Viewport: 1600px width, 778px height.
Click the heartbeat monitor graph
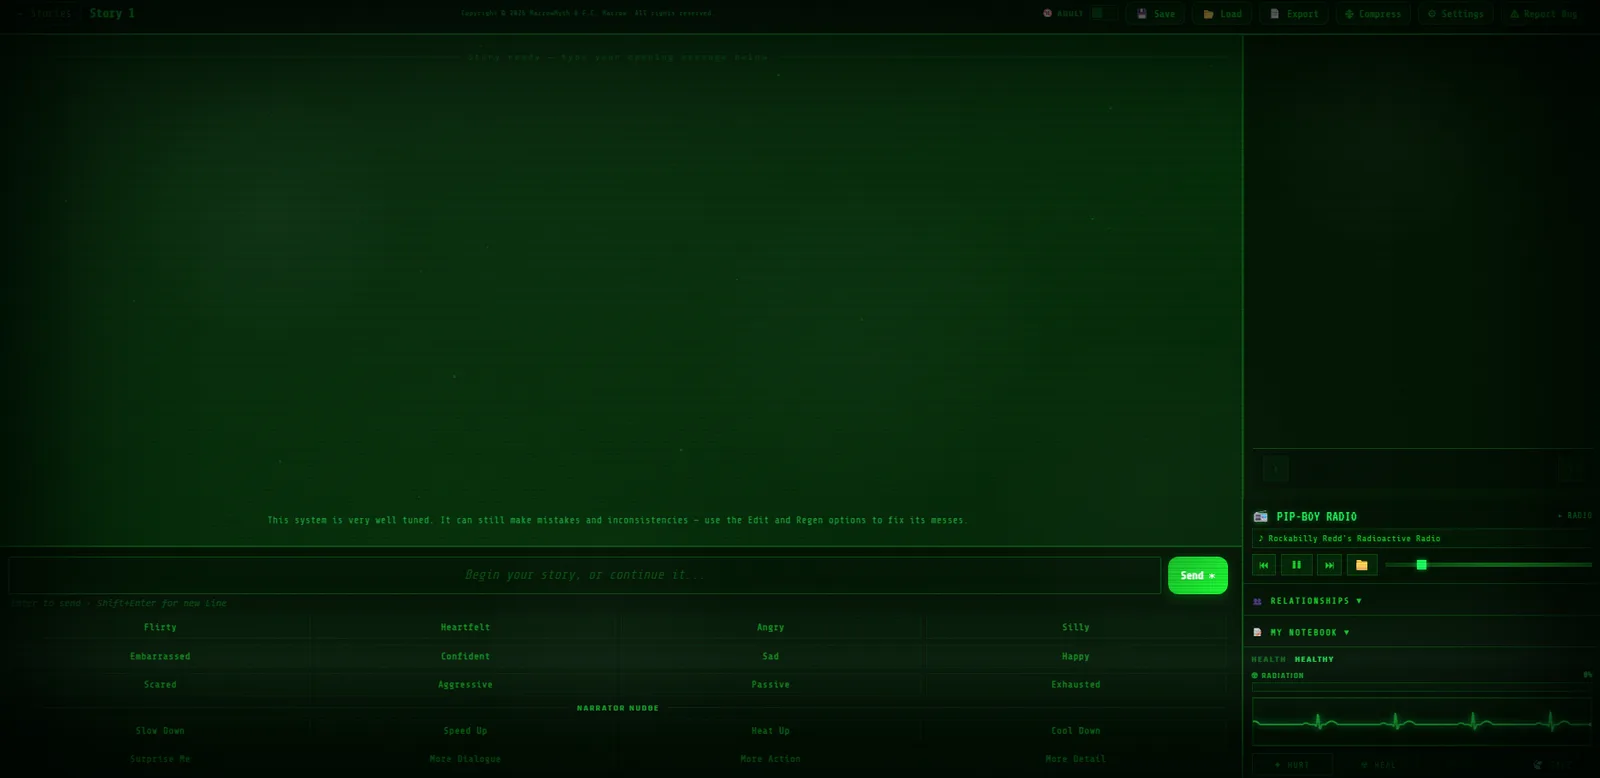pos(1421,720)
